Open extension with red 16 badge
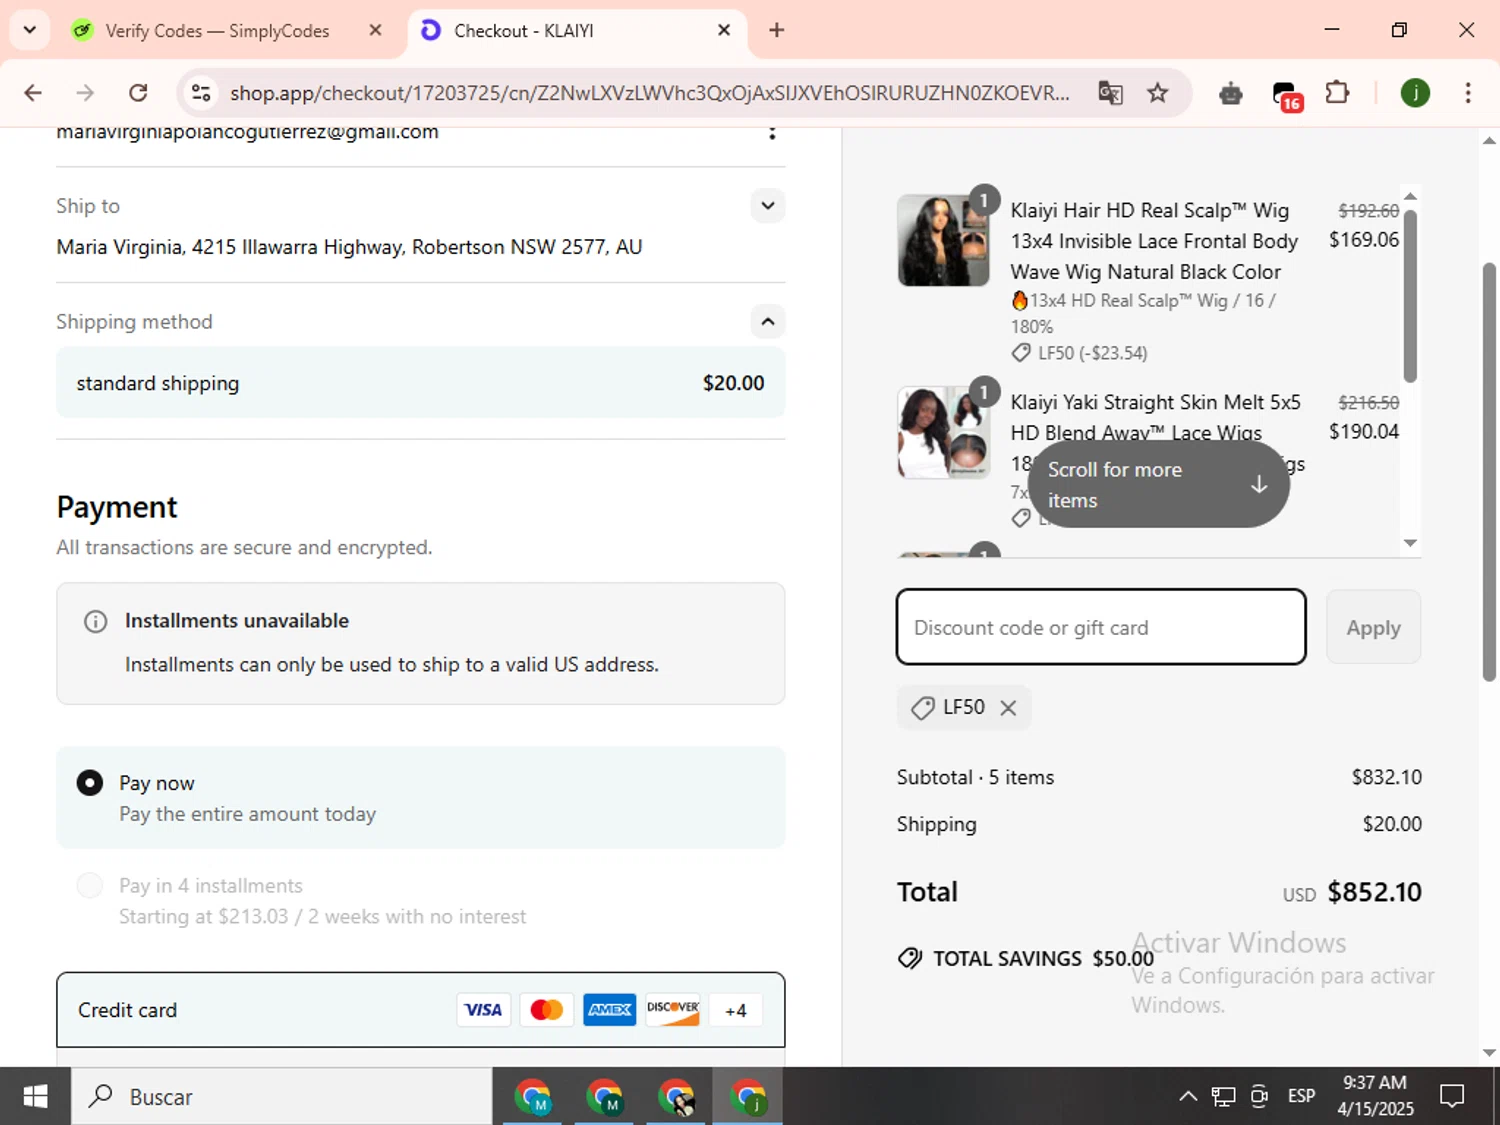This screenshot has width=1500, height=1125. pos(1286,95)
